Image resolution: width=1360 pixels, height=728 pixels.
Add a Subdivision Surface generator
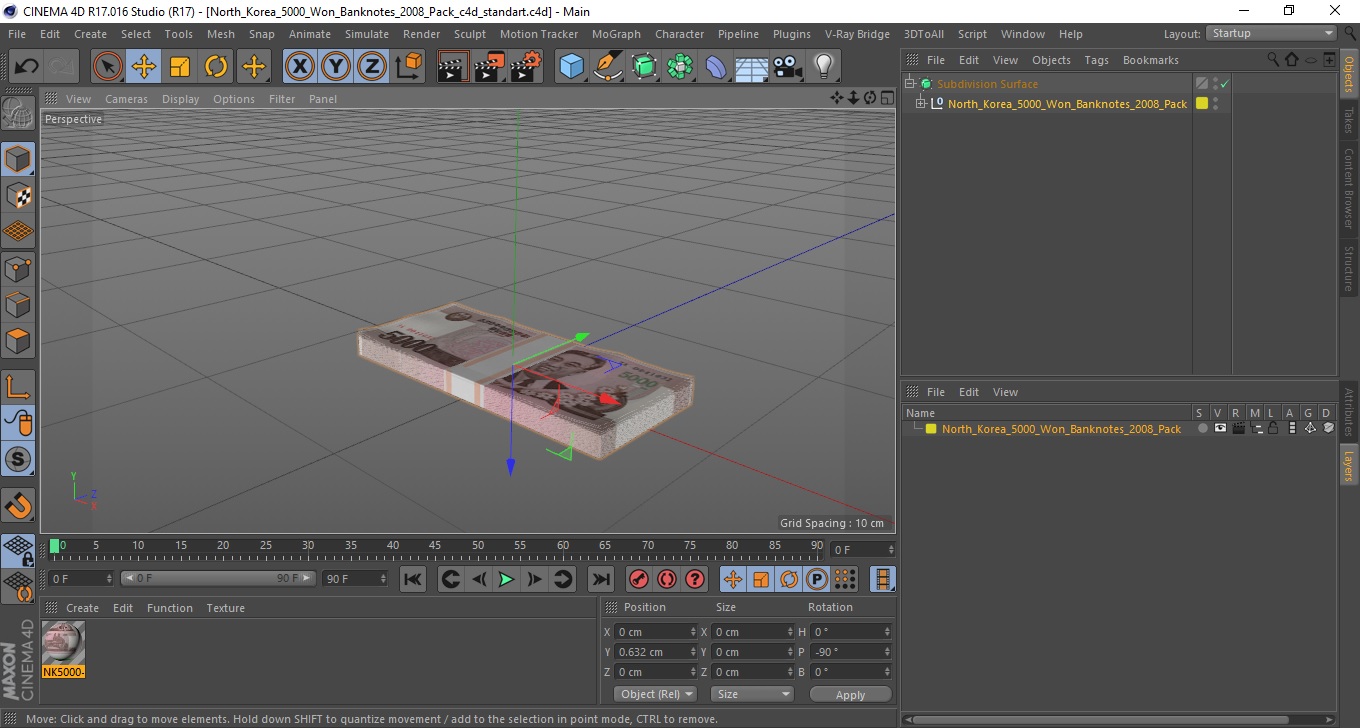click(644, 67)
